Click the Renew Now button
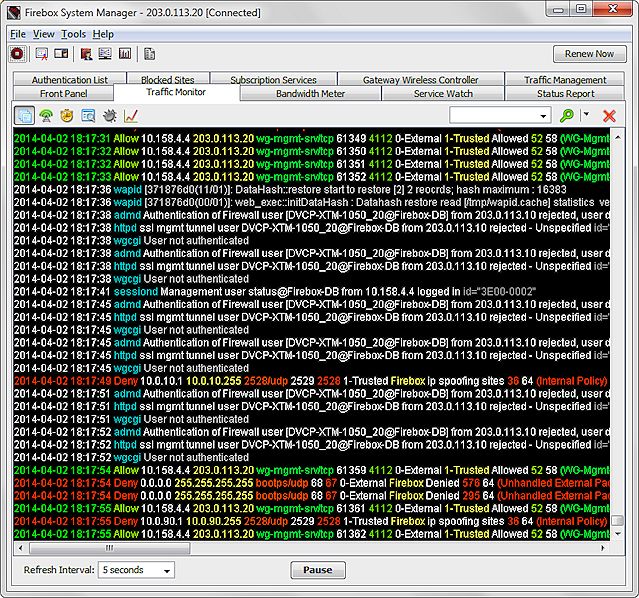The width and height of the screenshot is (639, 598). [x=589, y=54]
